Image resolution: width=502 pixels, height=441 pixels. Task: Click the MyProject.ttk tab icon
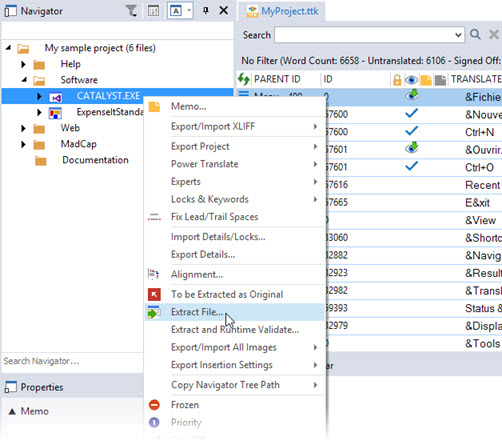[x=252, y=12]
